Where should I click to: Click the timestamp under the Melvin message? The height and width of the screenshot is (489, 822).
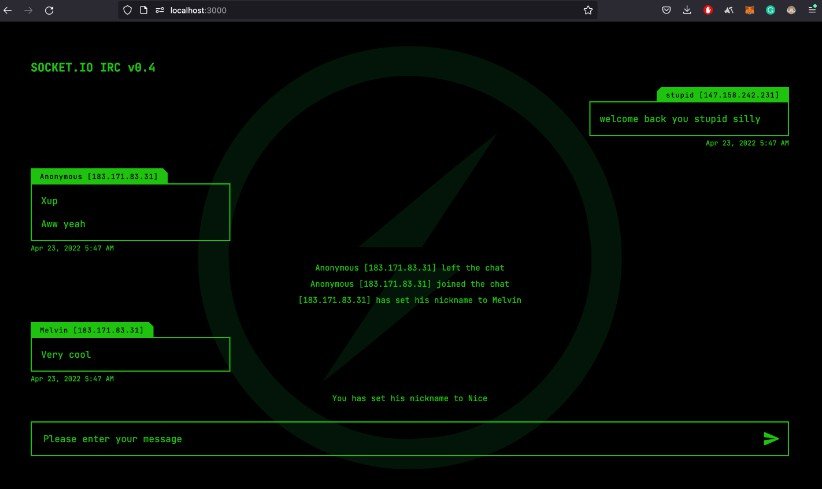tap(72, 379)
